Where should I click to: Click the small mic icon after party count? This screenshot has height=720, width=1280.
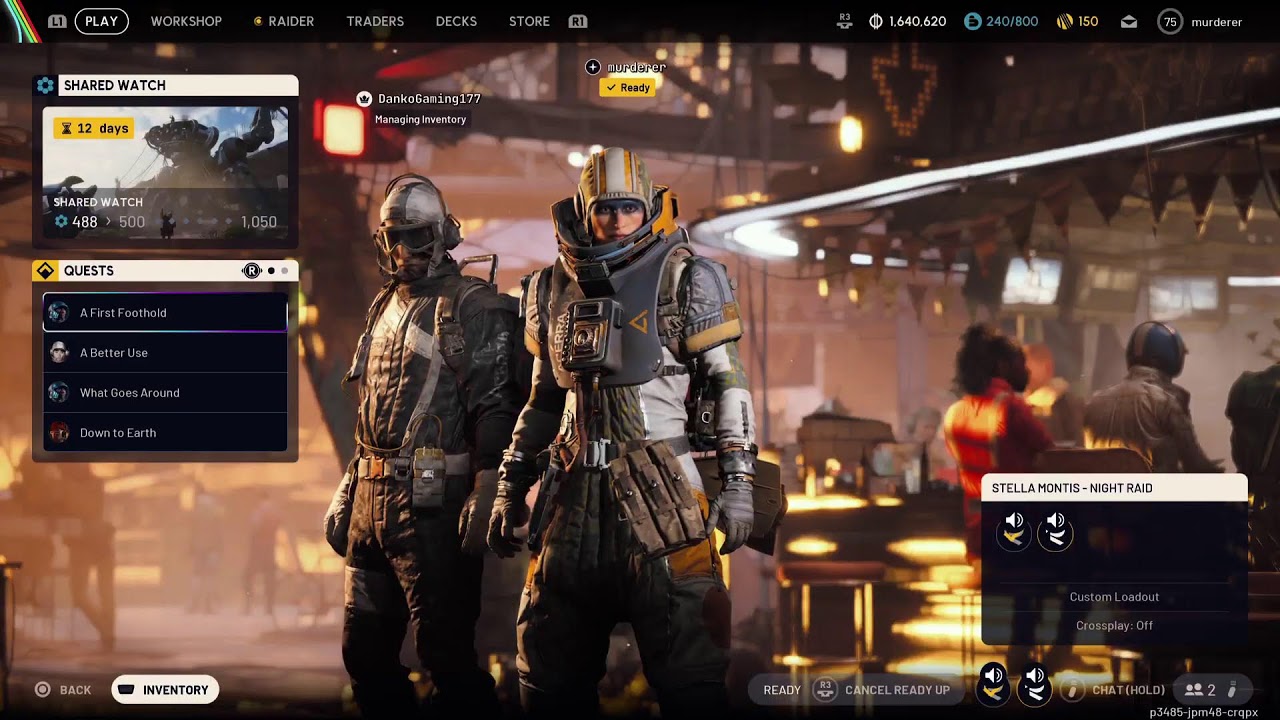click(x=1232, y=689)
